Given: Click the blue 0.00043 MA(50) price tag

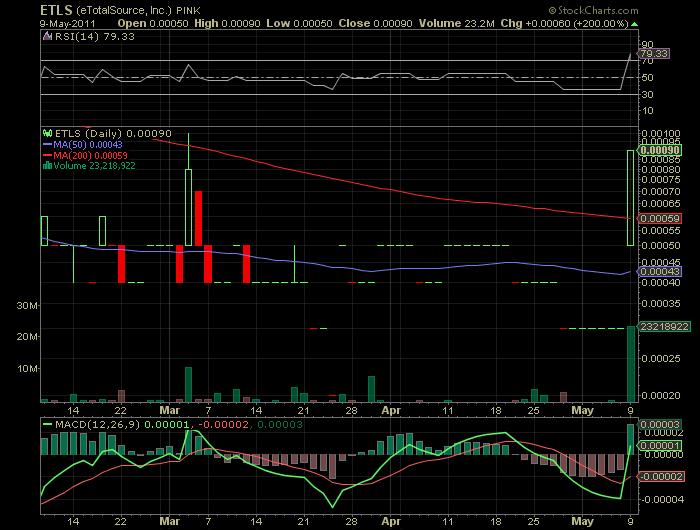Looking at the screenshot, I should [x=660, y=272].
